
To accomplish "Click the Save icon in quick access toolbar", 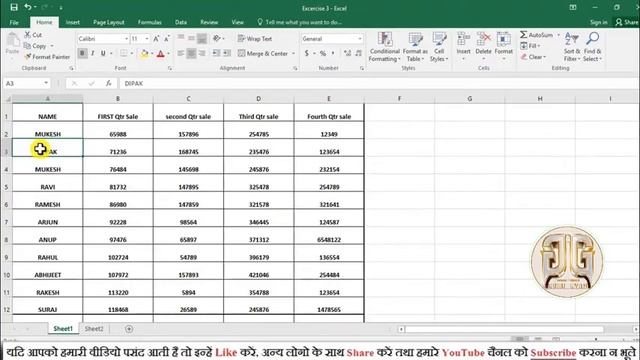I will 14,7.
